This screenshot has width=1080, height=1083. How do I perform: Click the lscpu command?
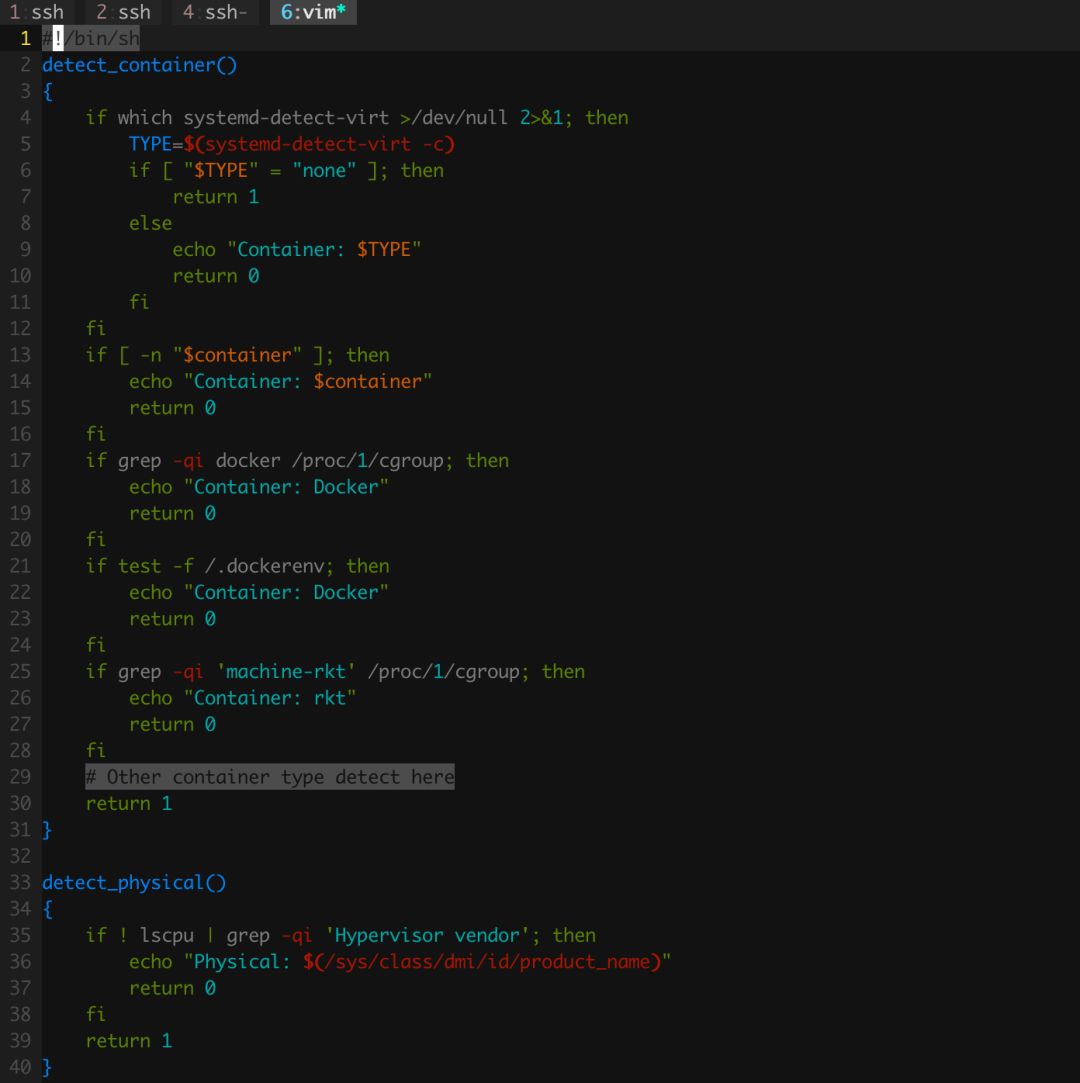coord(167,935)
